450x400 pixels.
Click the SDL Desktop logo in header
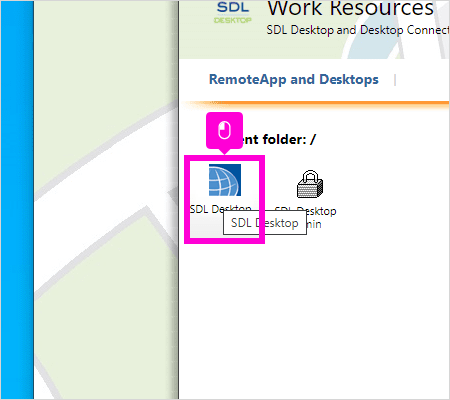233,12
